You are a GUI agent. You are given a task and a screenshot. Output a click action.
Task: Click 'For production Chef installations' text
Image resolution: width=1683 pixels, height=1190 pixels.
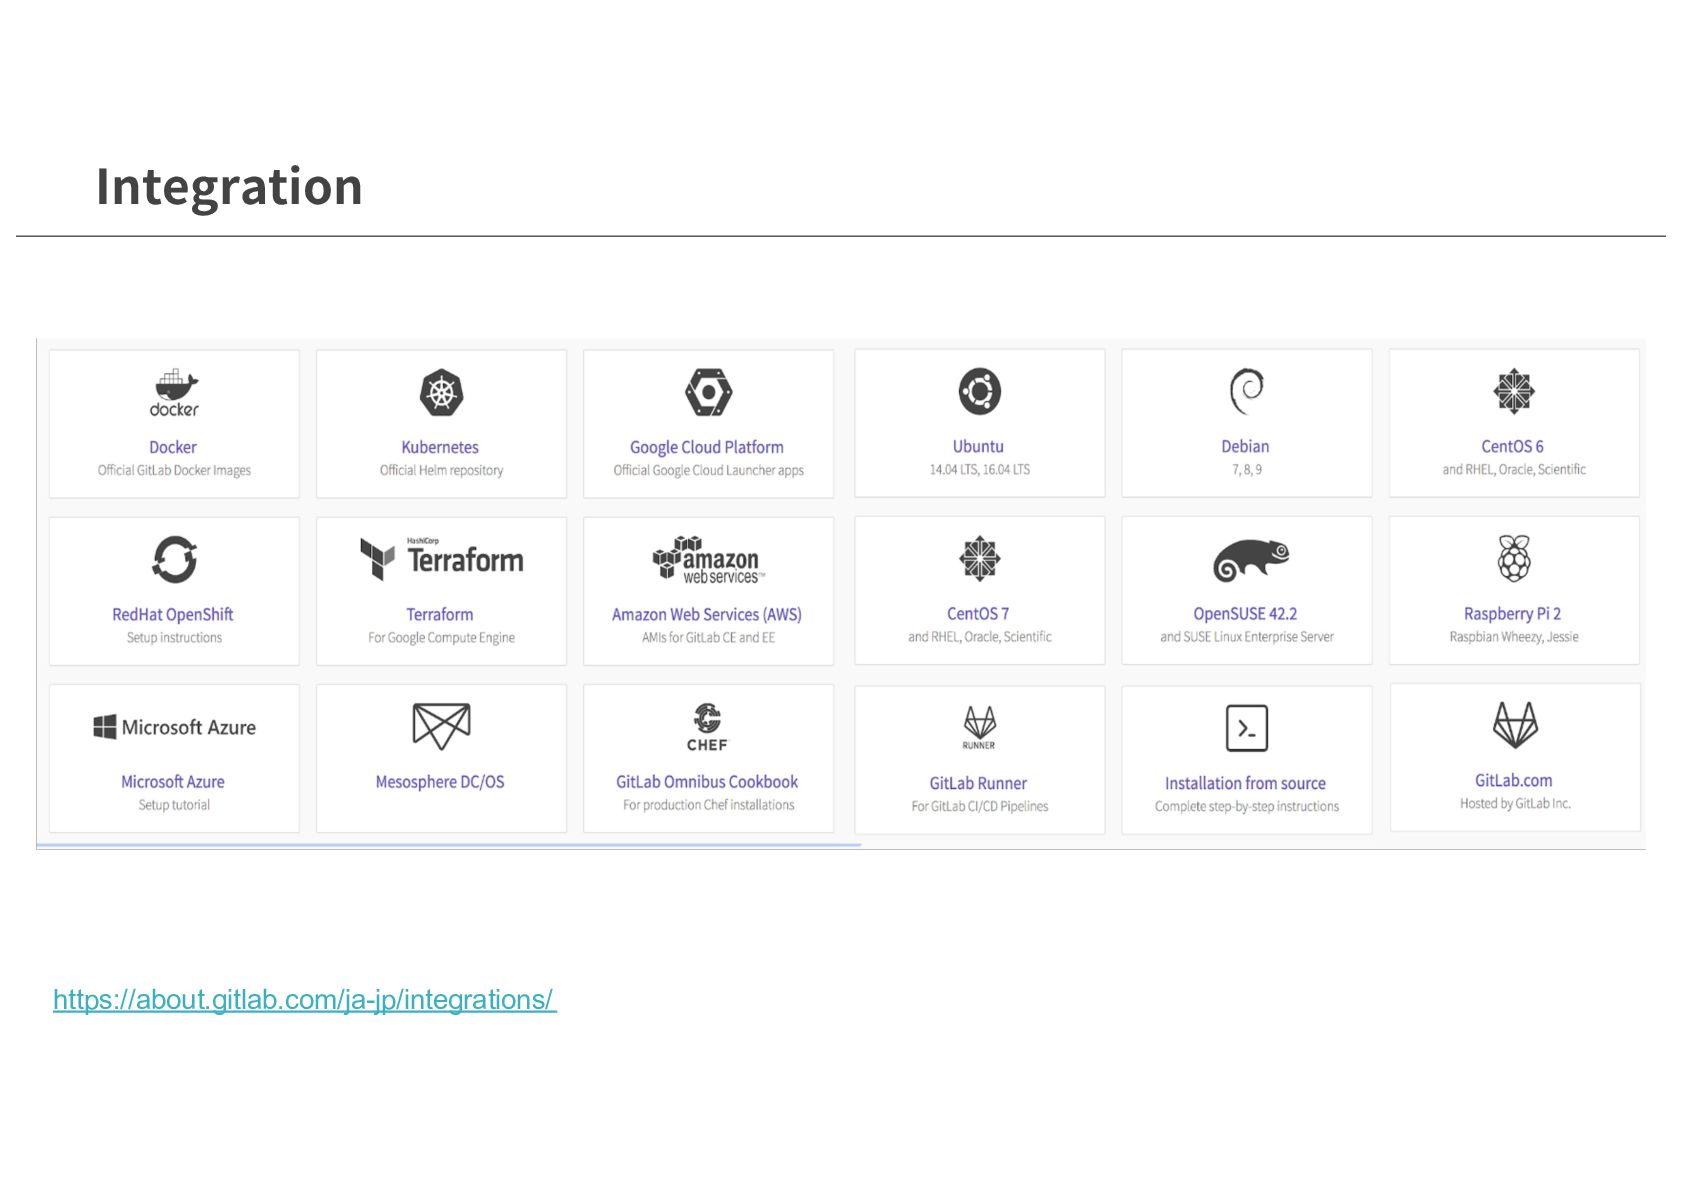point(708,804)
